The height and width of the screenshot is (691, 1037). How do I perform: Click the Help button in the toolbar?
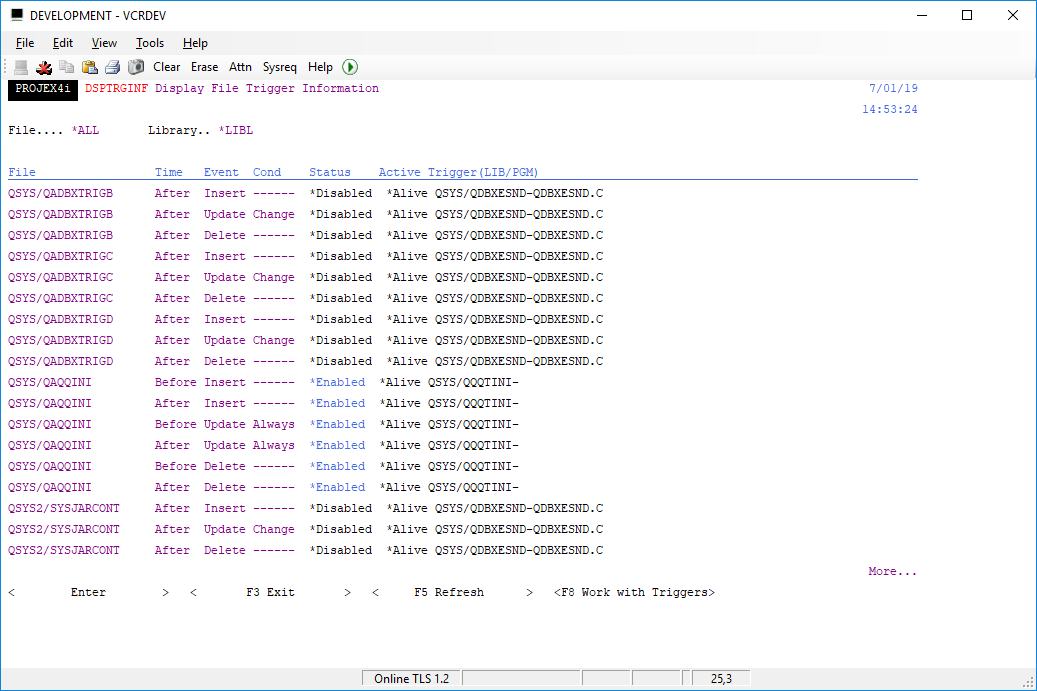[x=320, y=67]
